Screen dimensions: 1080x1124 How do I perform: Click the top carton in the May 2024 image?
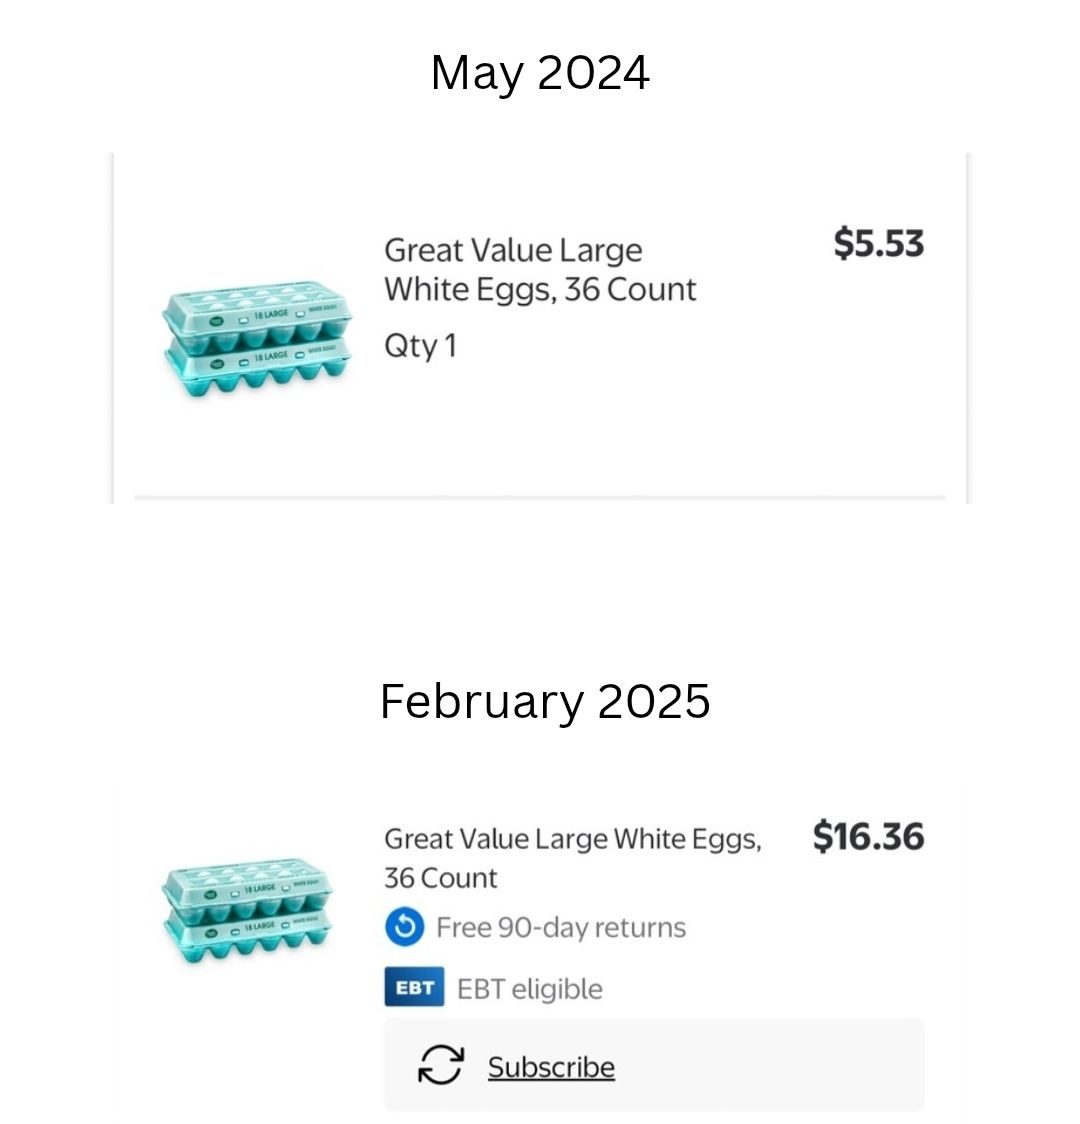(258, 314)
